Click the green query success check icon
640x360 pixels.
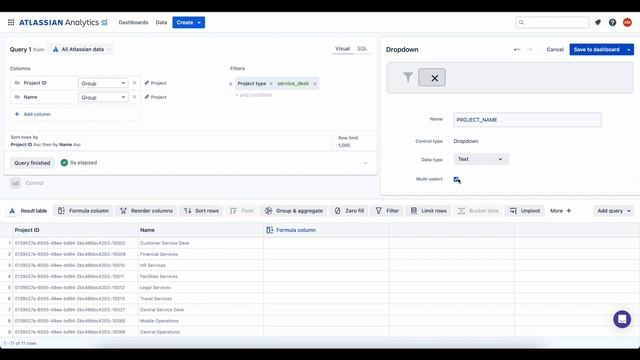click(64, 162)
